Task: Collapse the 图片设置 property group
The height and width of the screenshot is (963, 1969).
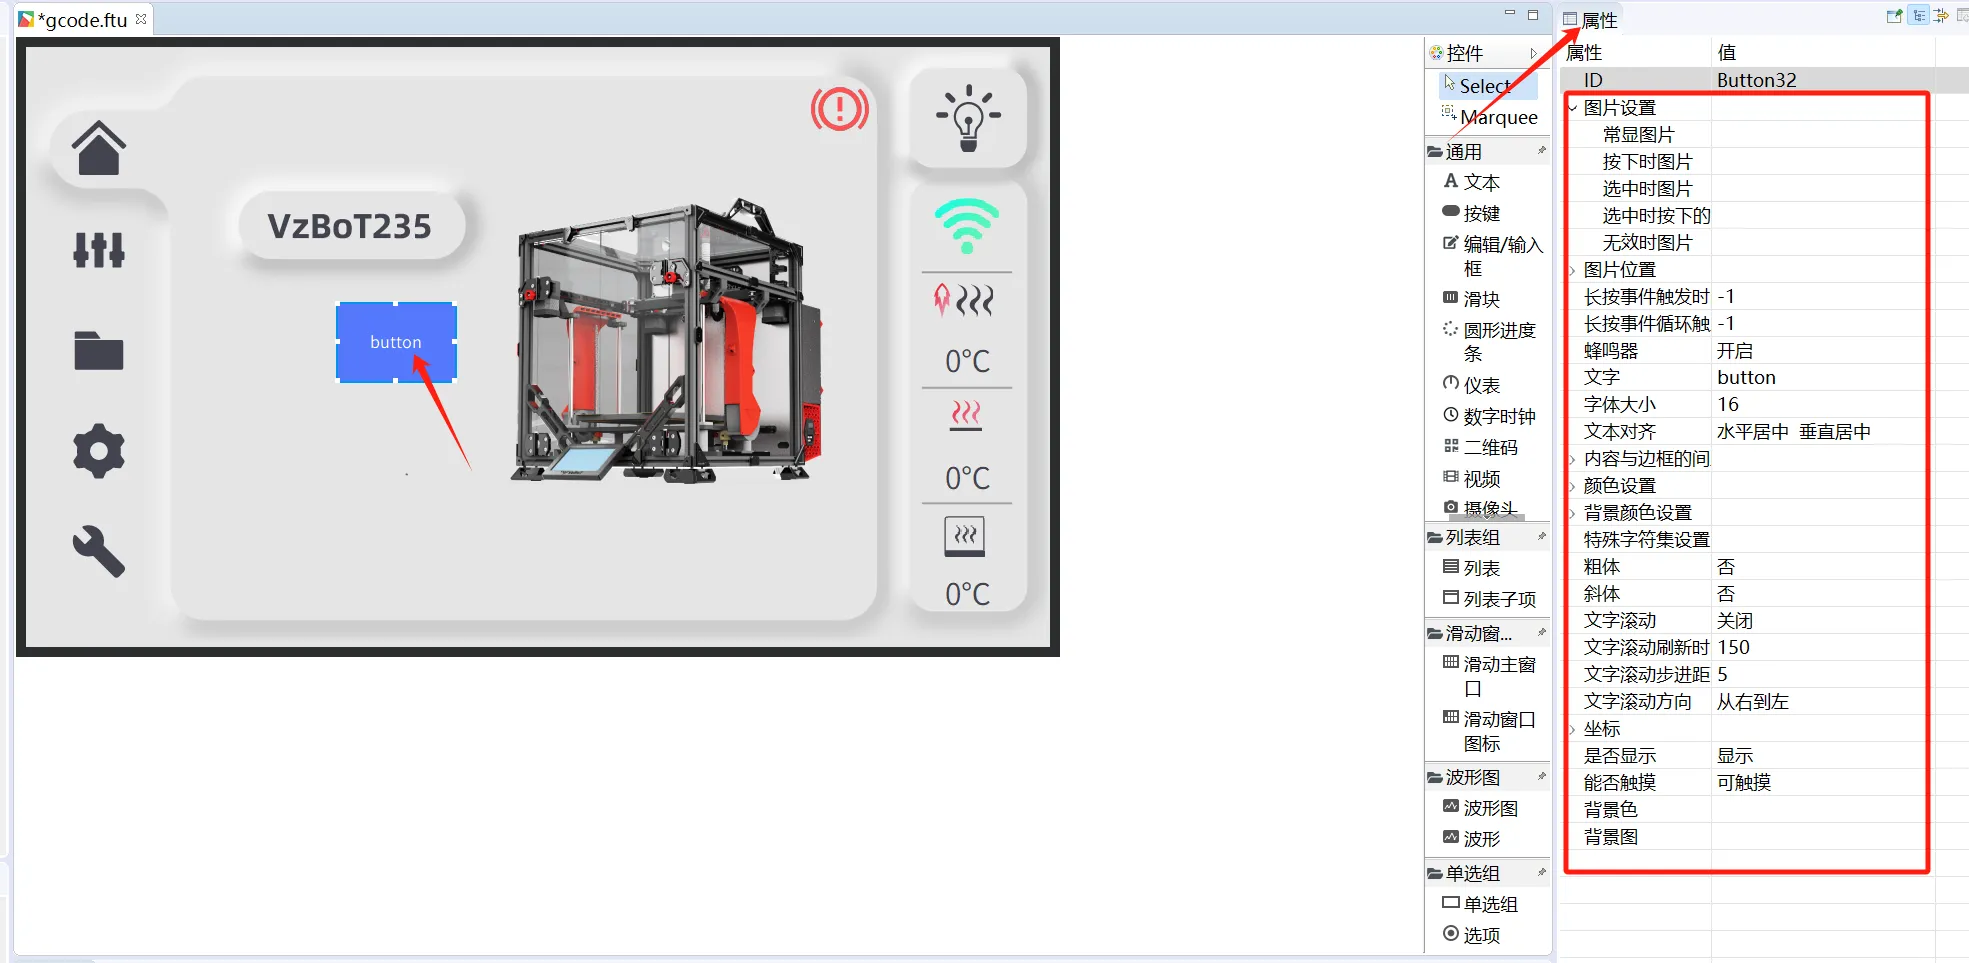Action: [x=1573, y=108]
